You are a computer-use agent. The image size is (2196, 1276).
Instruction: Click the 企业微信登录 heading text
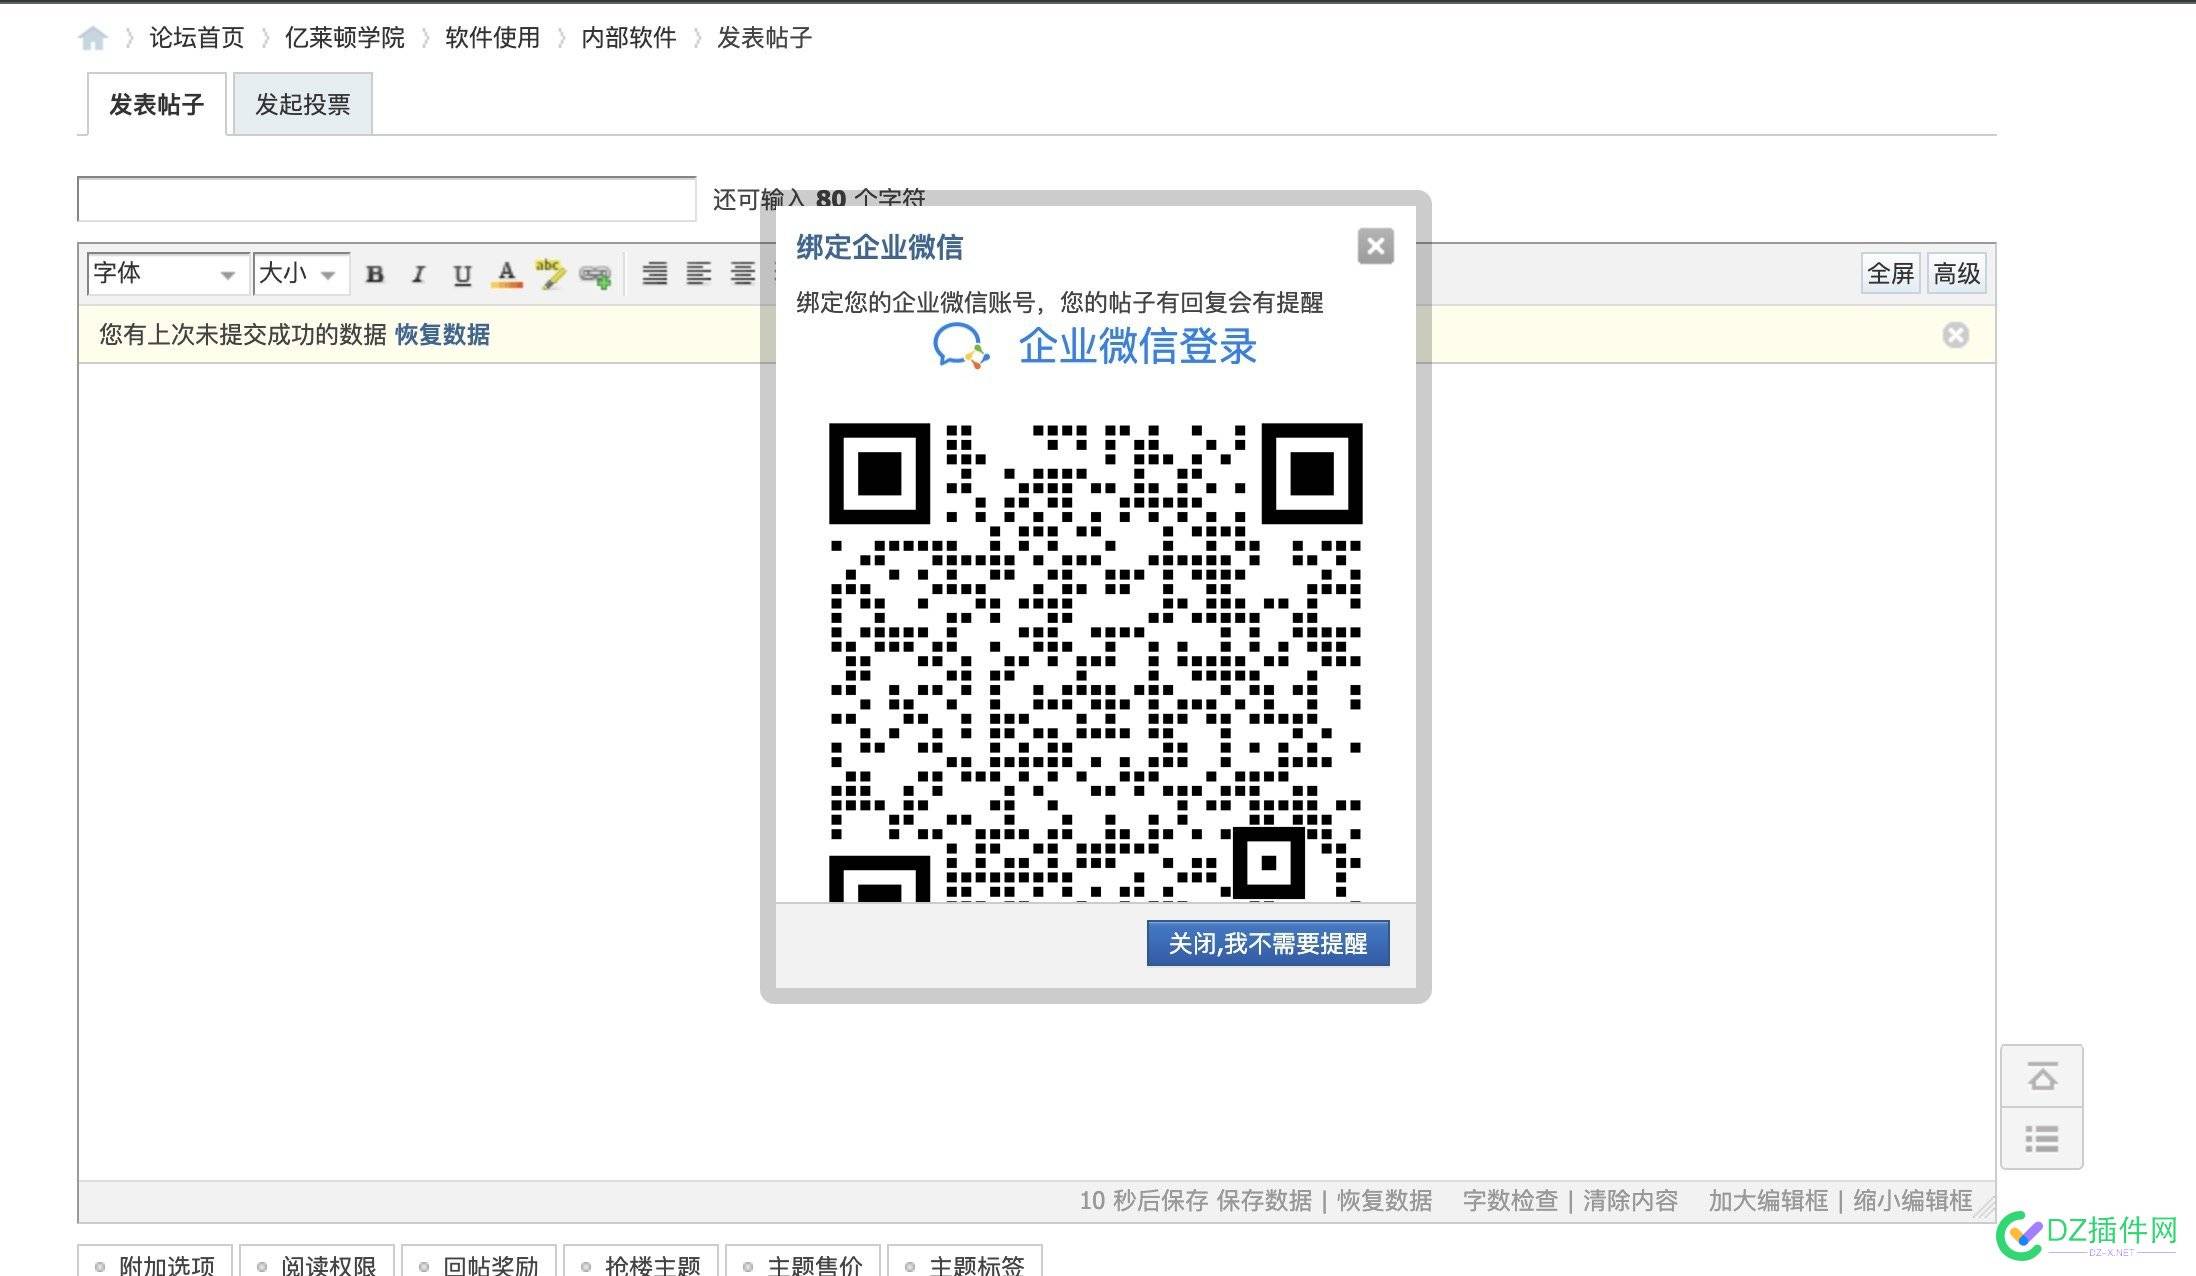1137,347
